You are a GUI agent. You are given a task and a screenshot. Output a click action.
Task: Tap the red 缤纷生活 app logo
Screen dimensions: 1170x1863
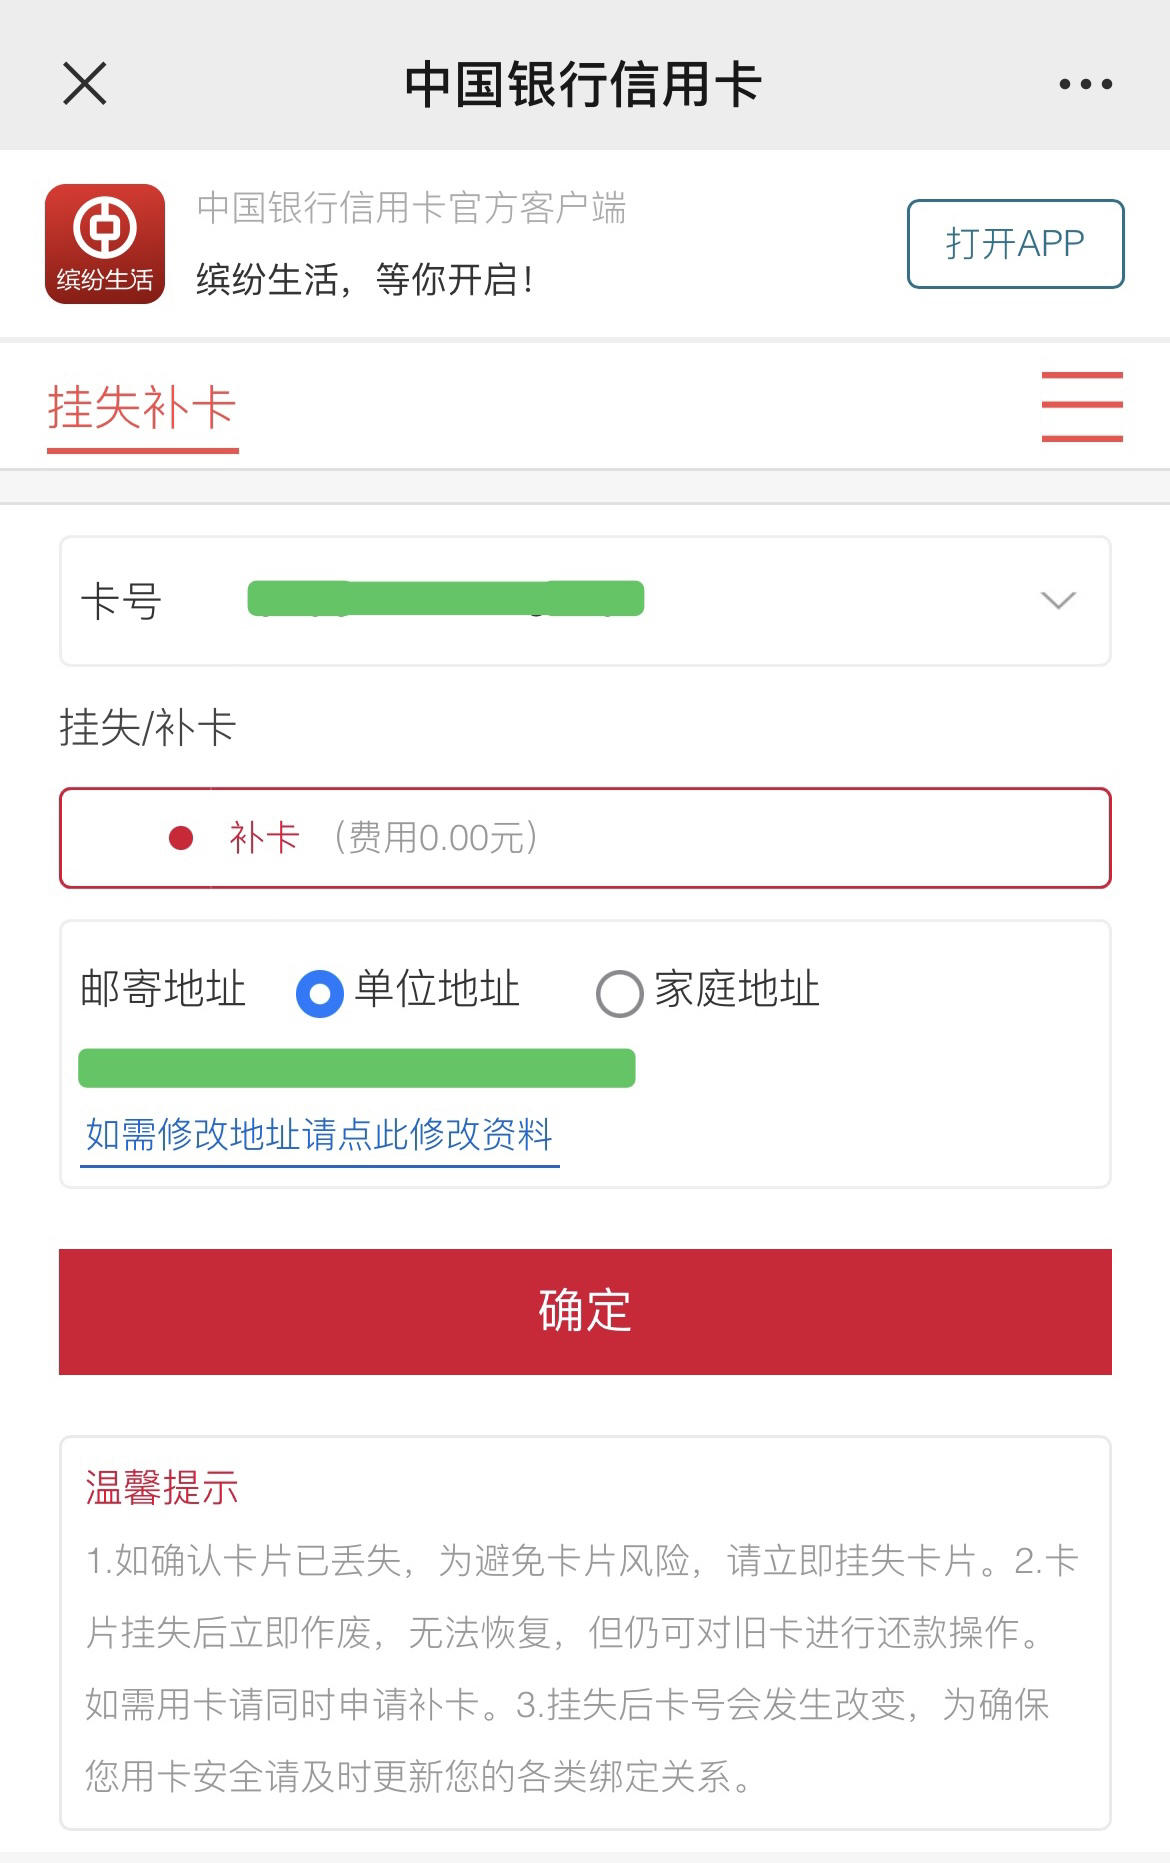click(105, 244)
